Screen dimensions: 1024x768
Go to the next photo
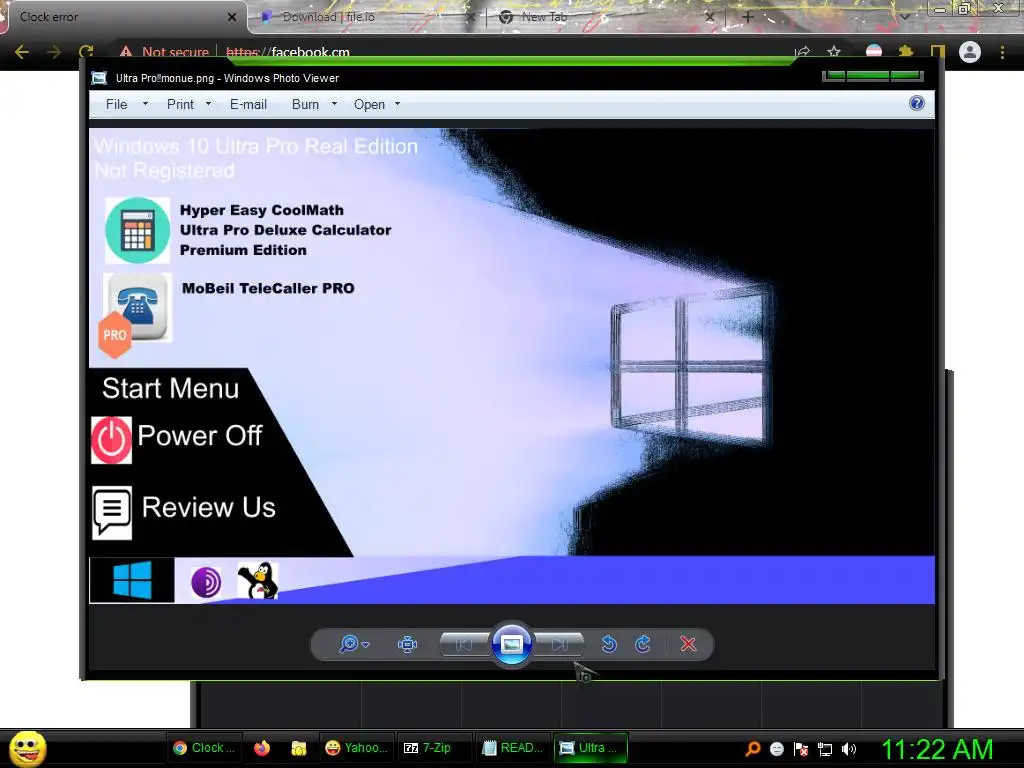tap(560, 645)
